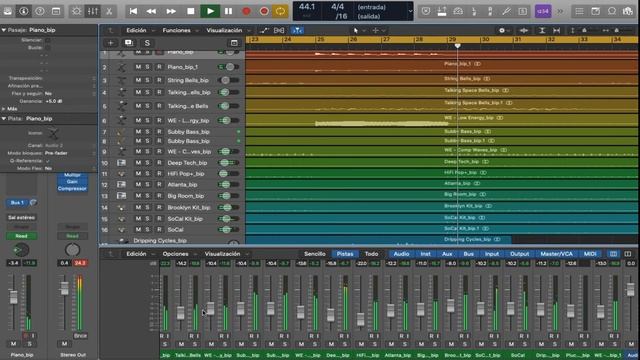Open the secondary Command-click tool menu
Screen dimensions: 640x360
tap(378, 30)
